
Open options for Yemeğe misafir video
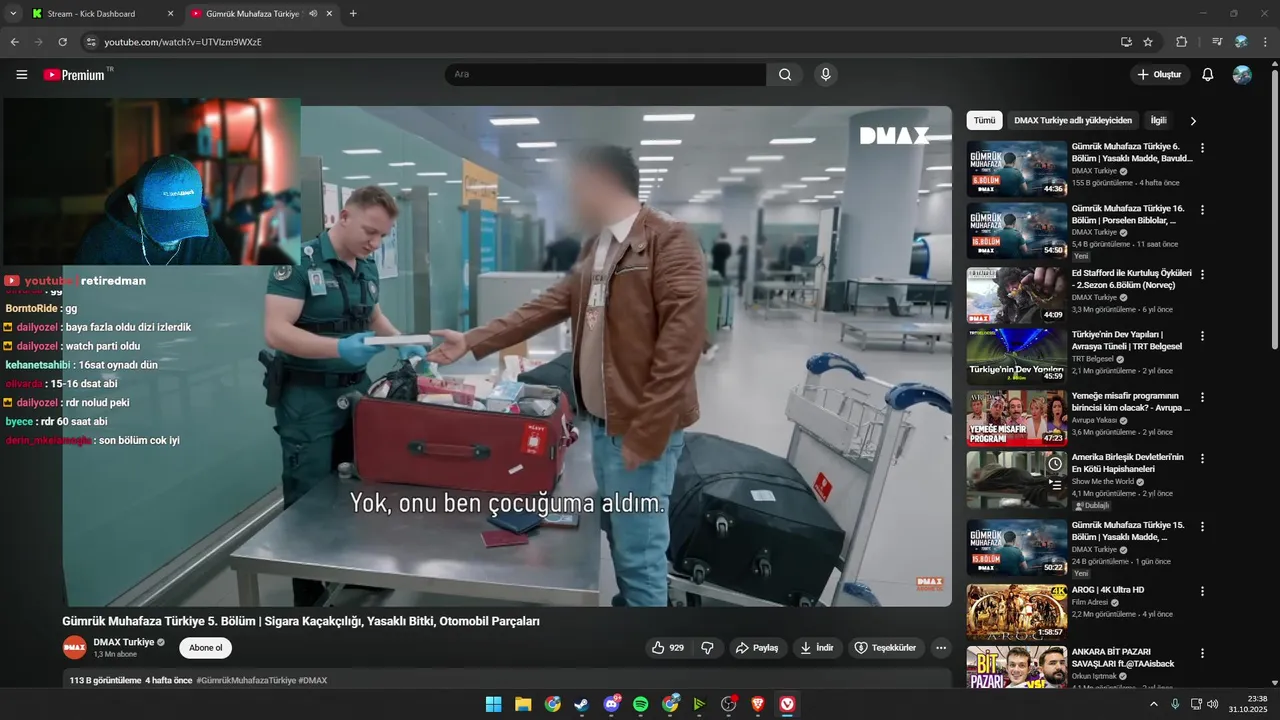(1202, 397)
